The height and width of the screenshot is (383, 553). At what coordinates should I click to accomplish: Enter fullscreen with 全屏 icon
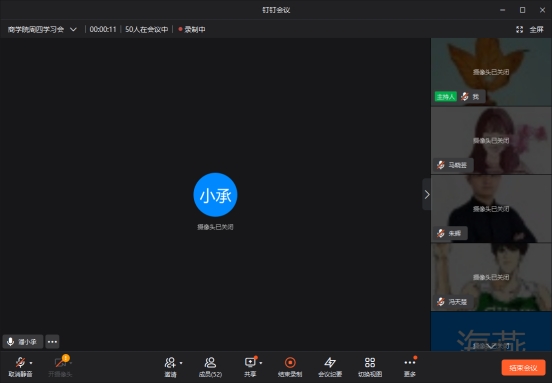[530, 30]
